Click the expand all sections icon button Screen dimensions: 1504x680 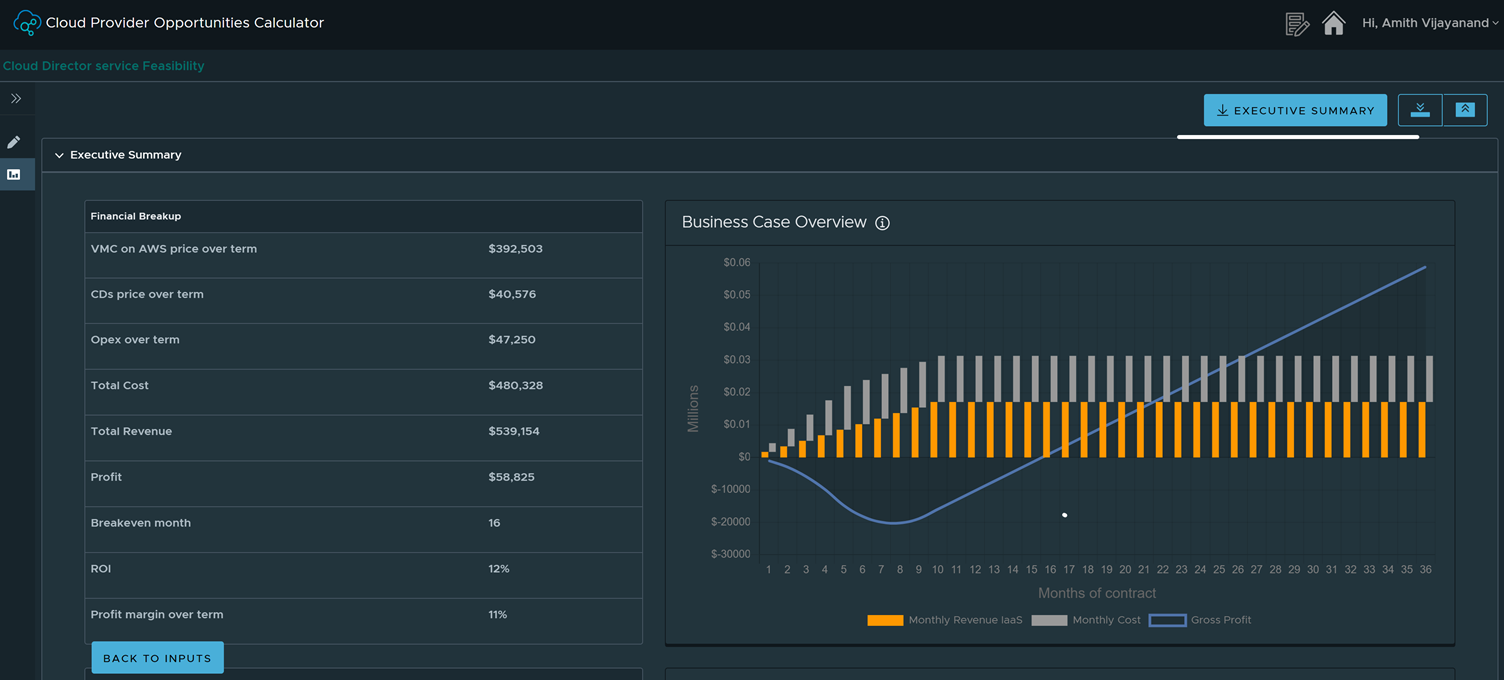(1420, 110)
